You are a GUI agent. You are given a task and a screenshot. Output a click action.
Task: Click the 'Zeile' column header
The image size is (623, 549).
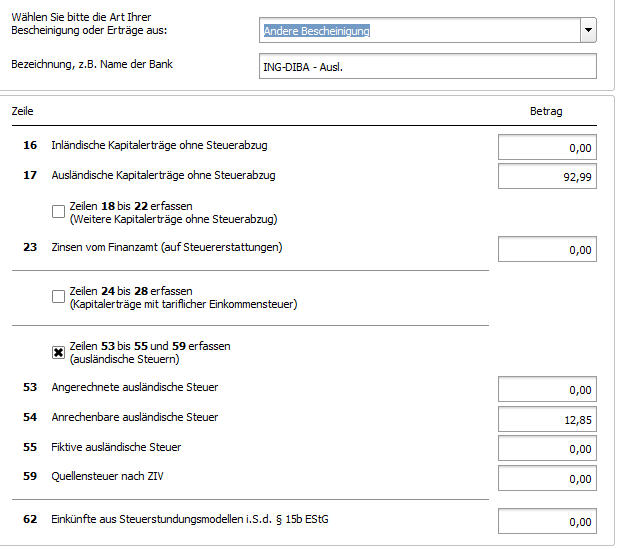(x=22, y=111)
